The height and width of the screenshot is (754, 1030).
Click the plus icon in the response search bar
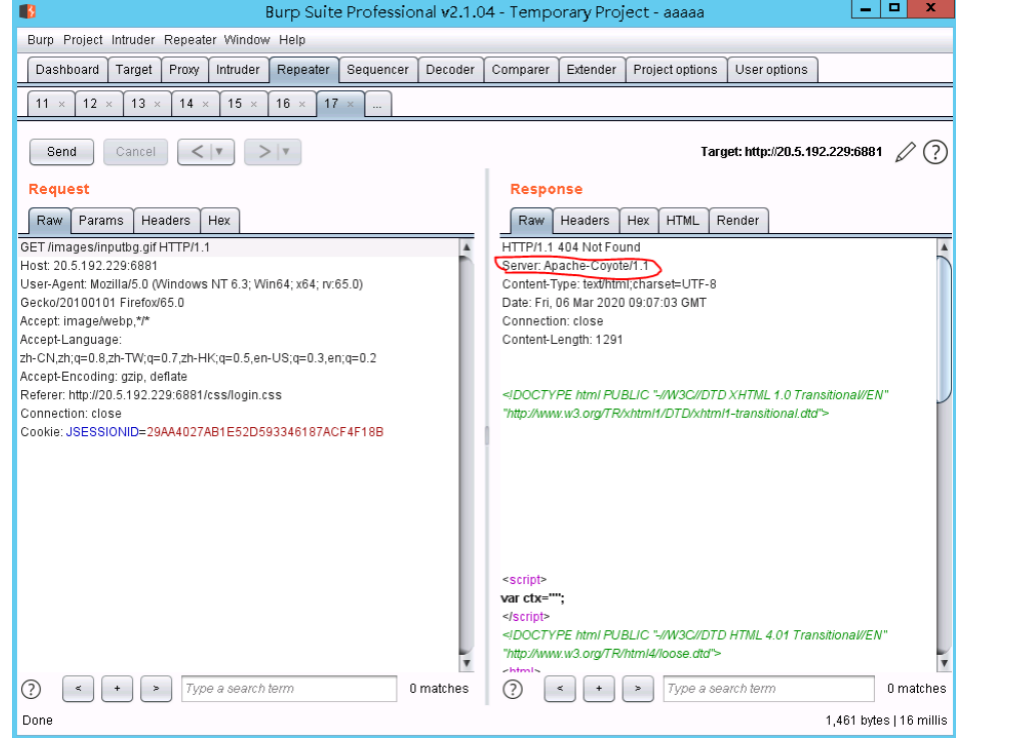click(598, 688)
